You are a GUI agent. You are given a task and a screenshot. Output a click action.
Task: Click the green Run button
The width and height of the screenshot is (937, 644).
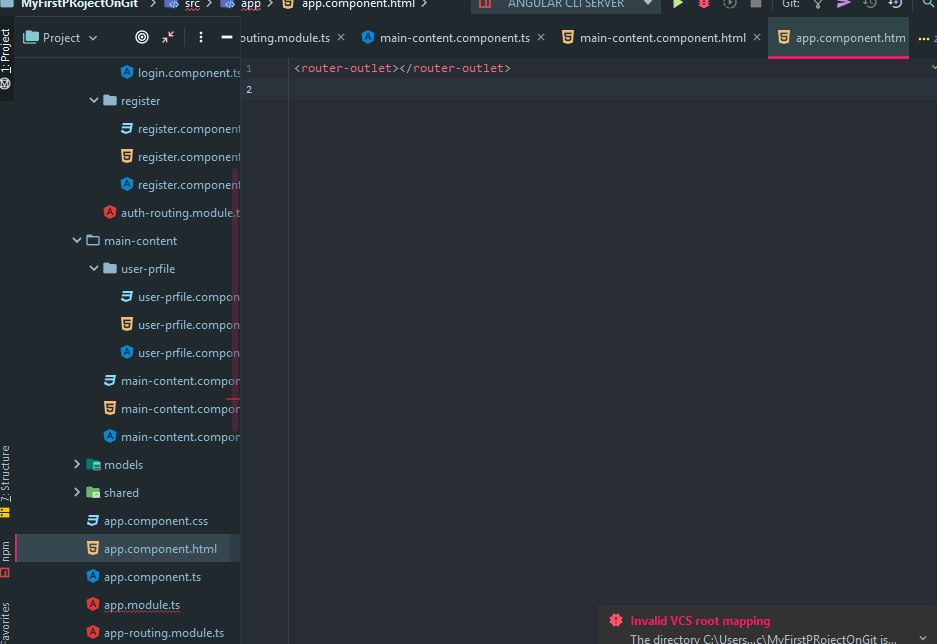pos(678,5)
